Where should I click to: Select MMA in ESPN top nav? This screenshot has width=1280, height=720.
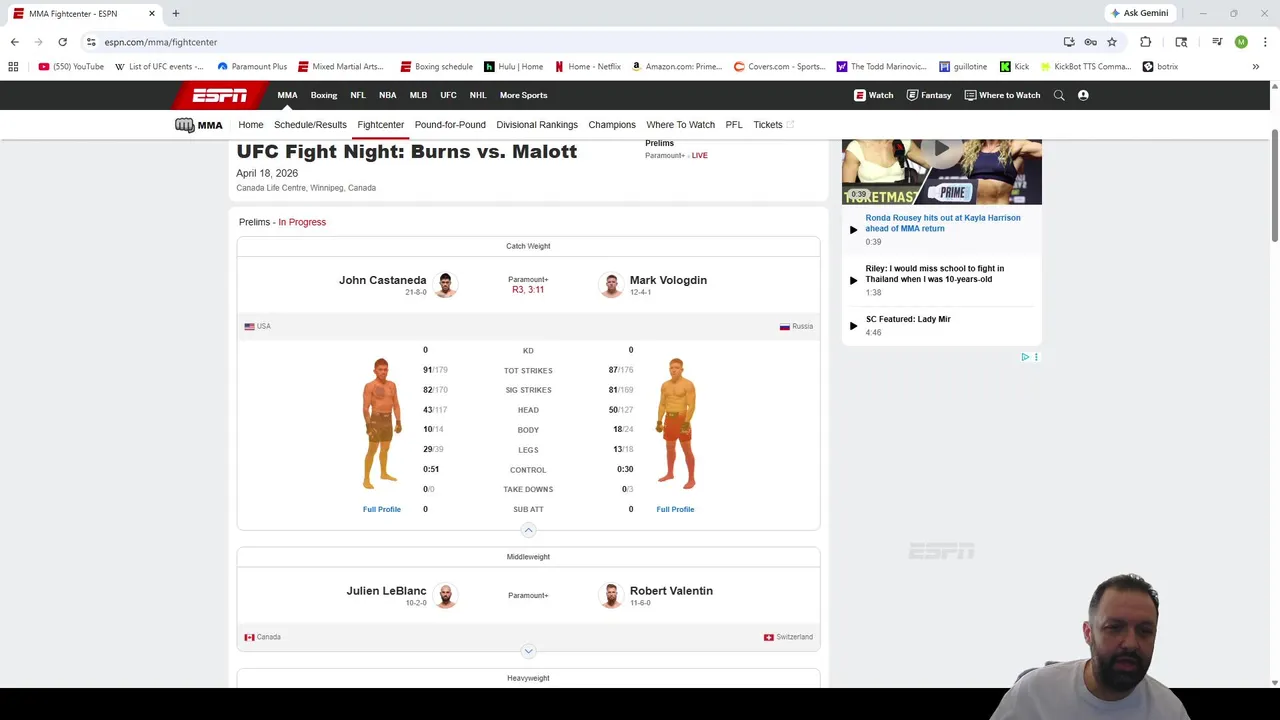pyautogui.click(x=287, y=95)
